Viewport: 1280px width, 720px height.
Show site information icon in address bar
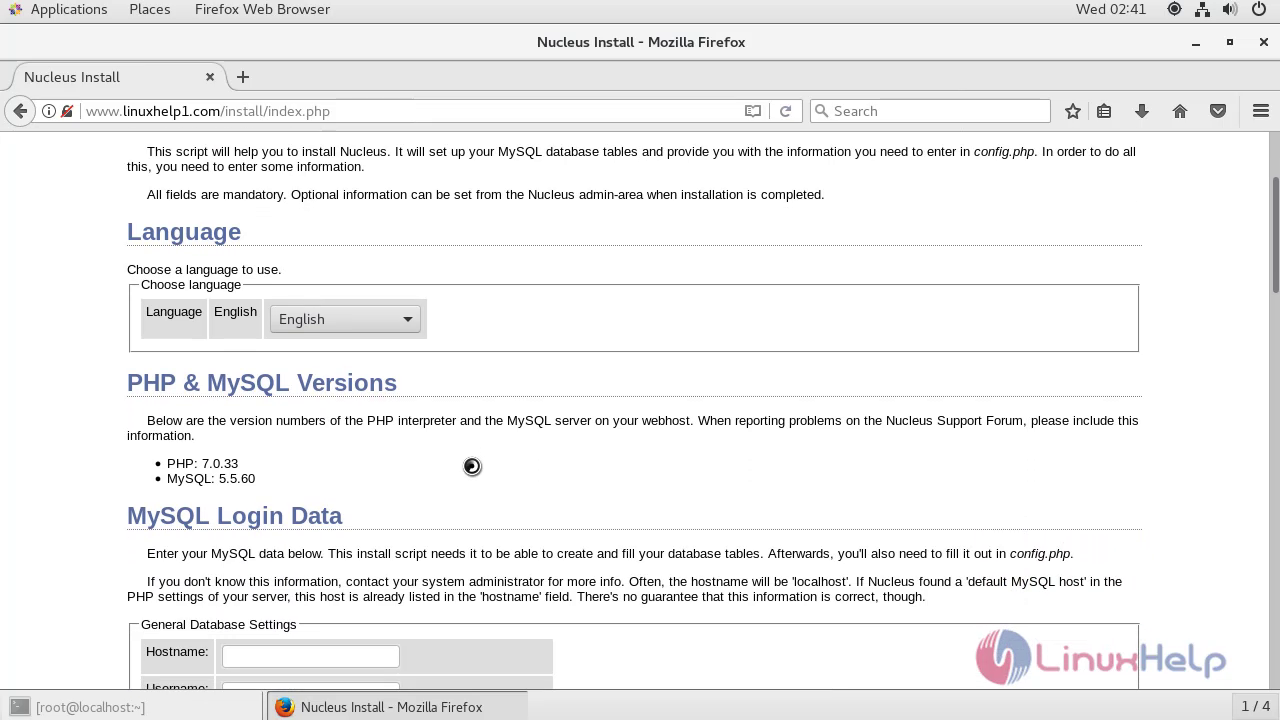[x=48, y=111]
